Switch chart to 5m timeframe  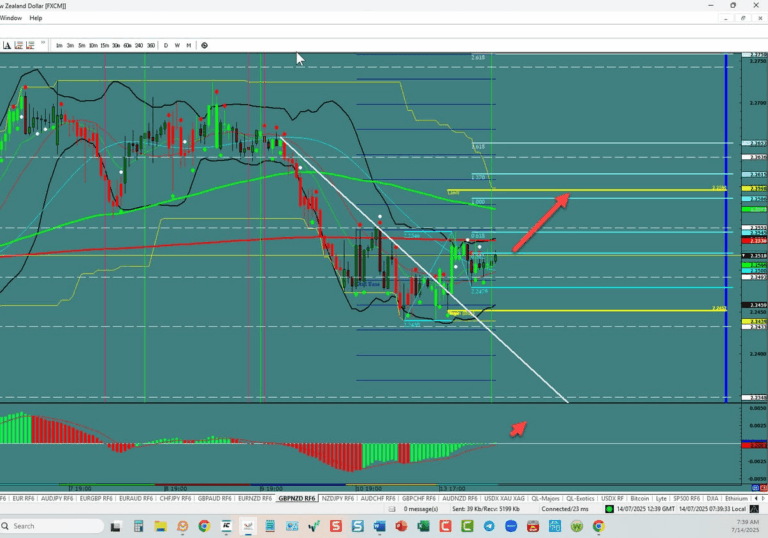82,46
